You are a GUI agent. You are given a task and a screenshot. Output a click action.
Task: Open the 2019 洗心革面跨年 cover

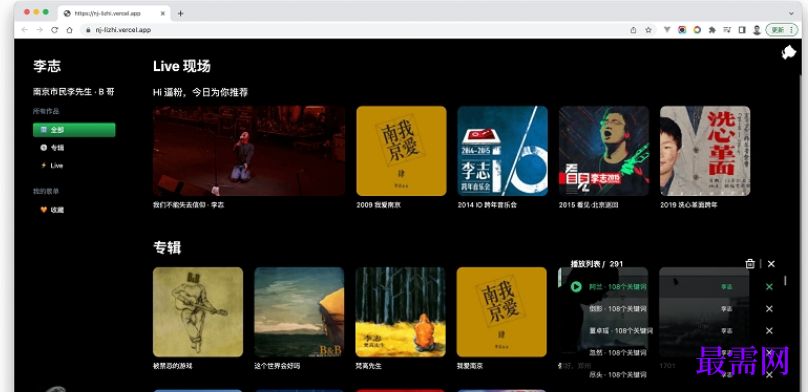point(705,151)
